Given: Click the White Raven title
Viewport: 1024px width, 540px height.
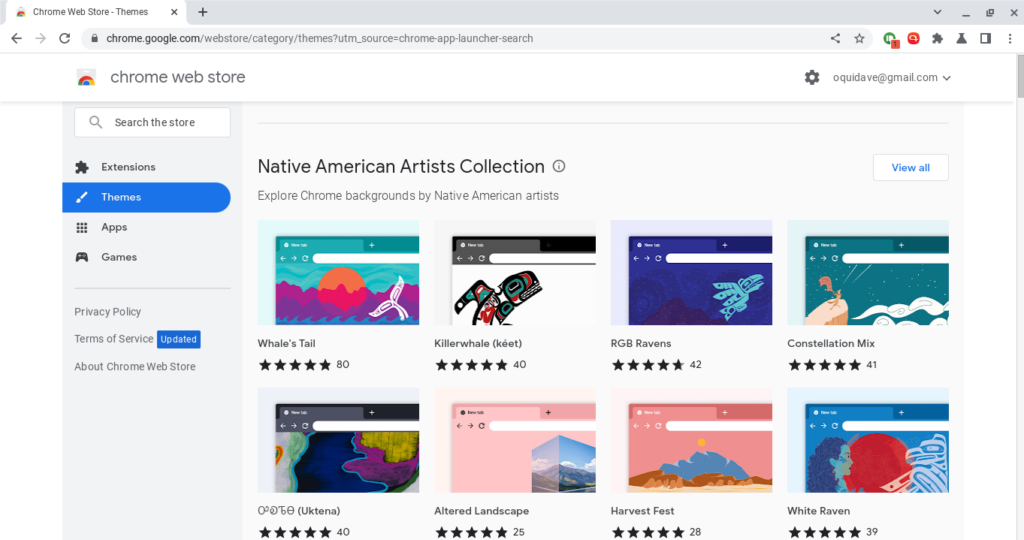Looking at the screenshot, I should [x=818, y=511].
